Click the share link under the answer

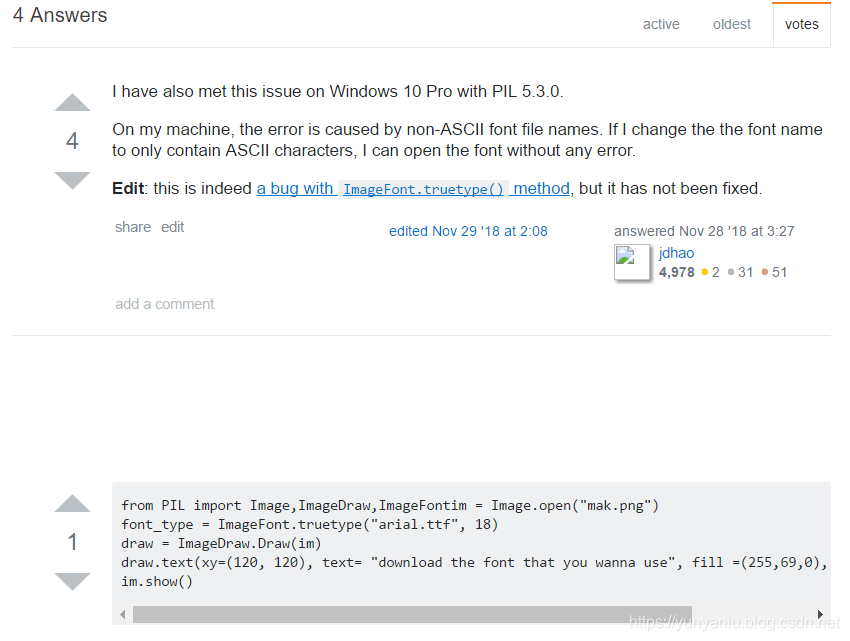pos(132,227)
